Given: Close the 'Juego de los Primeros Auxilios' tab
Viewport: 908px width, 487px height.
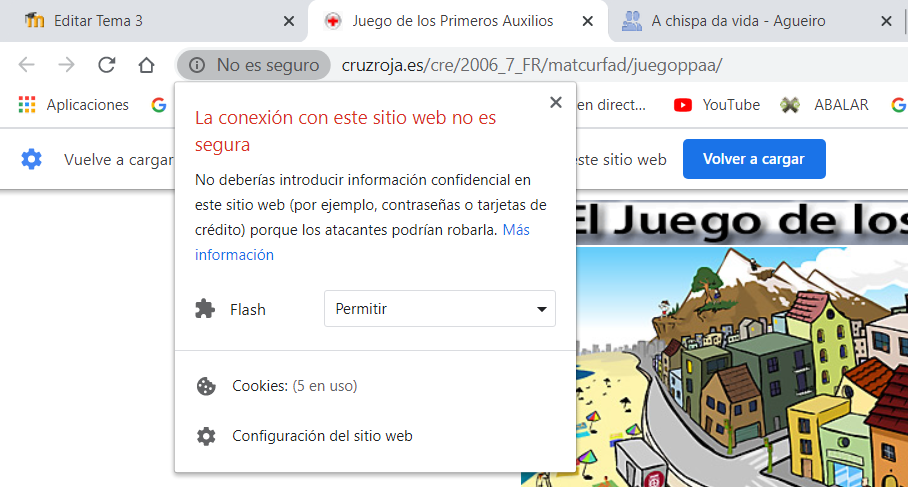Looking at the screenshot, I should tap(588, 21).
